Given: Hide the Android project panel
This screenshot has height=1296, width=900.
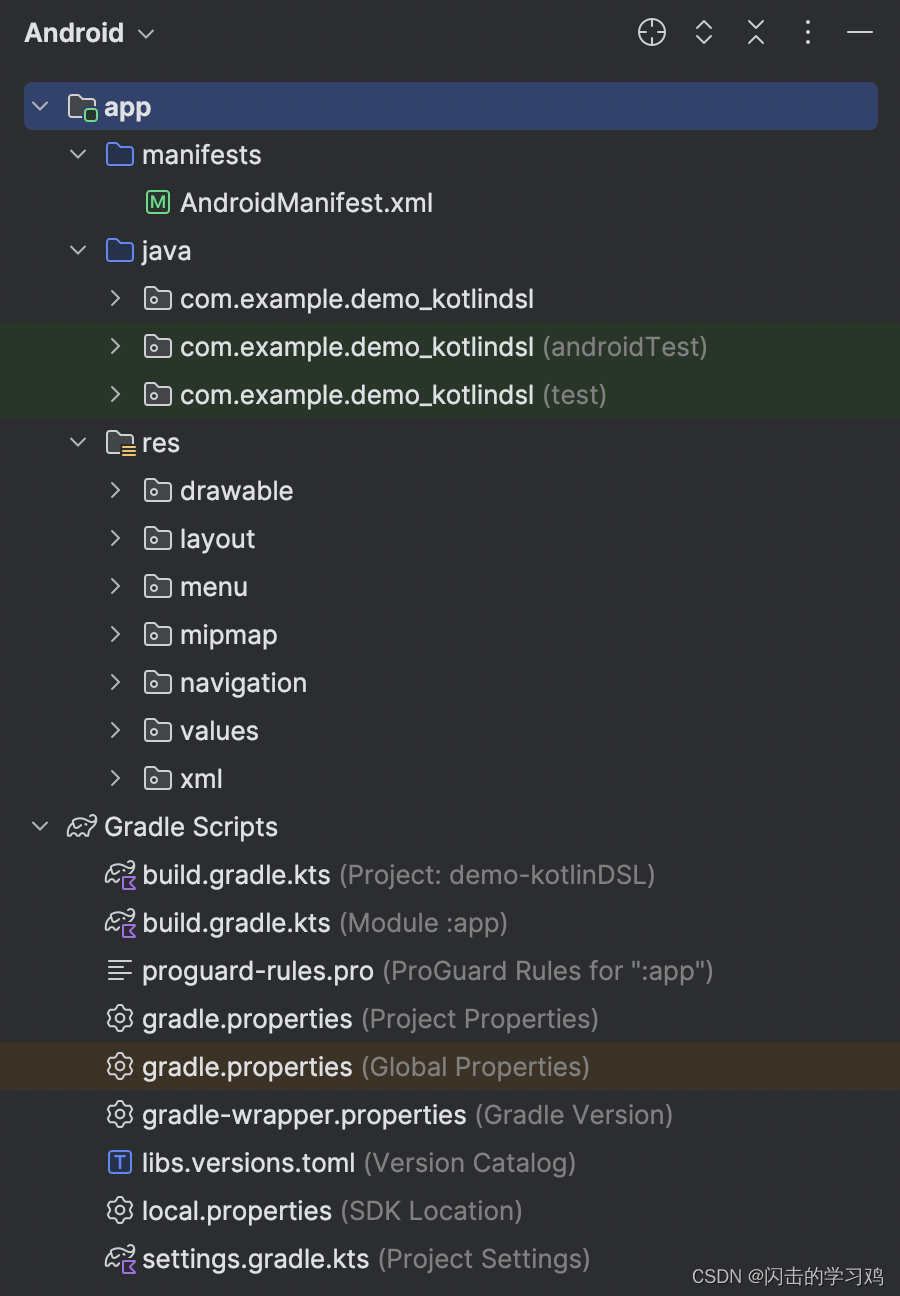Looking at the screenshot, I should [x=860, y=32].
